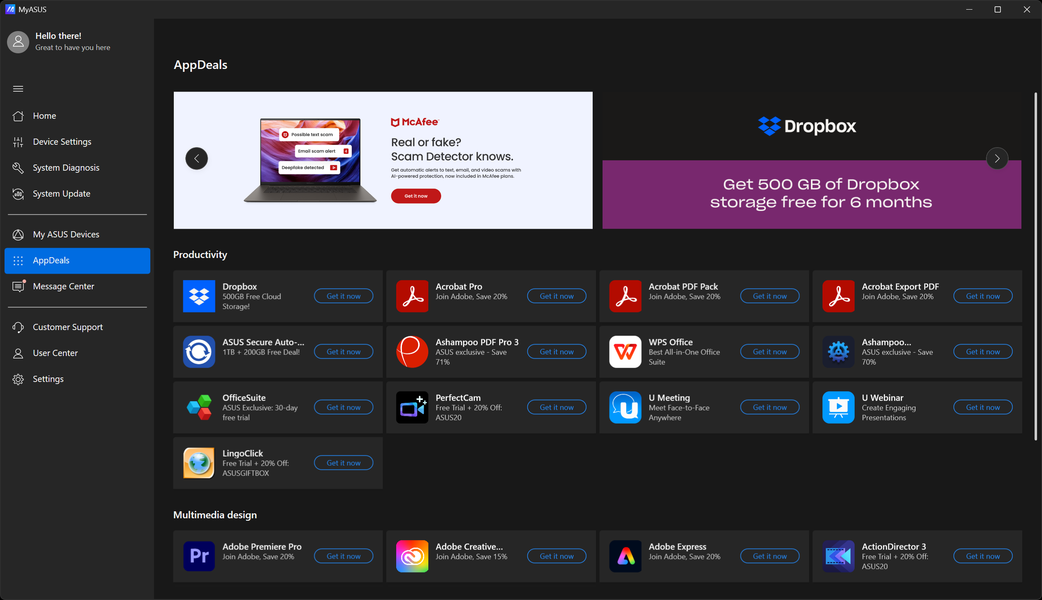1042x600 pixels.
Task: Click Get it now for Adobe Premiere Pro
Action: [344, 556]
